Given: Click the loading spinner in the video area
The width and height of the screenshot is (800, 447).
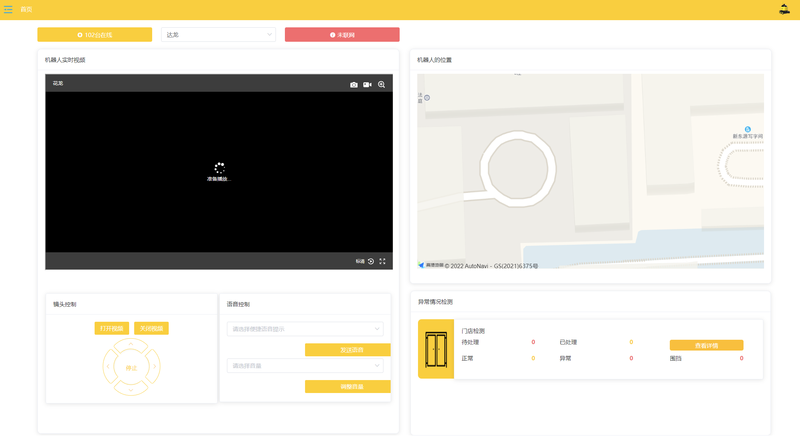Looking at the screenshot, I should pos(219,168).
